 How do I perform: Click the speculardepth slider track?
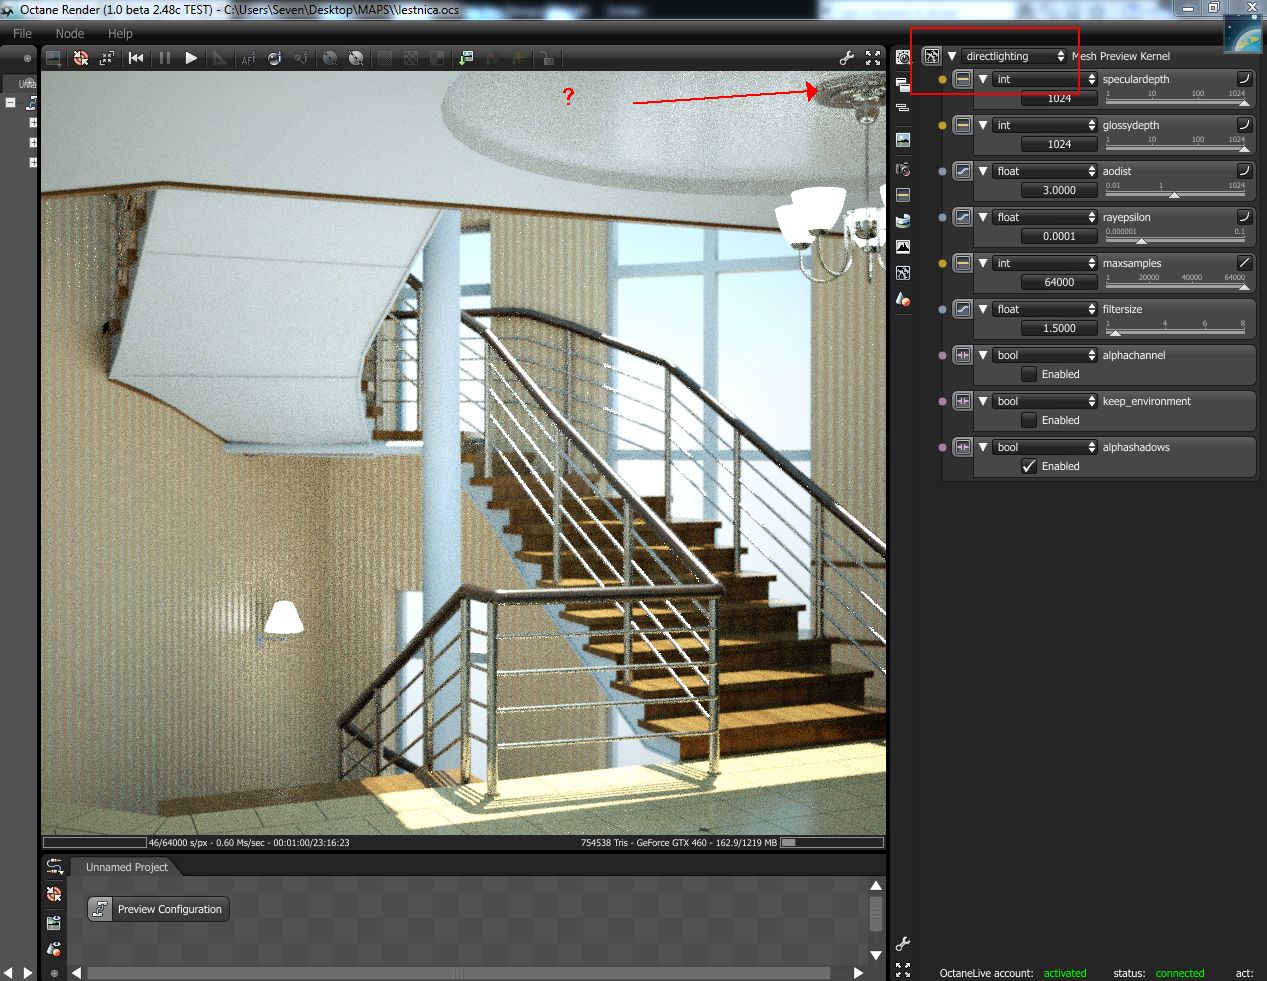click(x=1176, y=101)
